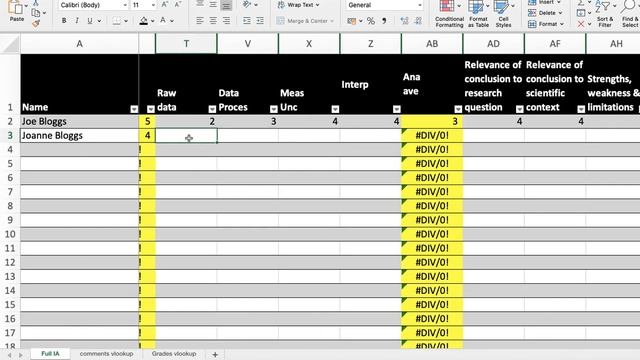Apply Percent Style format
Viewport: 640px width, 360px height.
click(371, 21)
